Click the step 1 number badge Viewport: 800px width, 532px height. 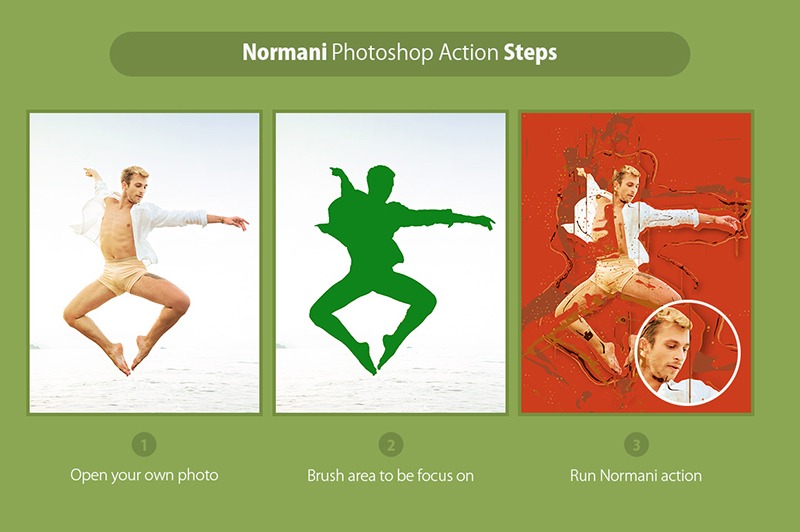coord(144,445)
